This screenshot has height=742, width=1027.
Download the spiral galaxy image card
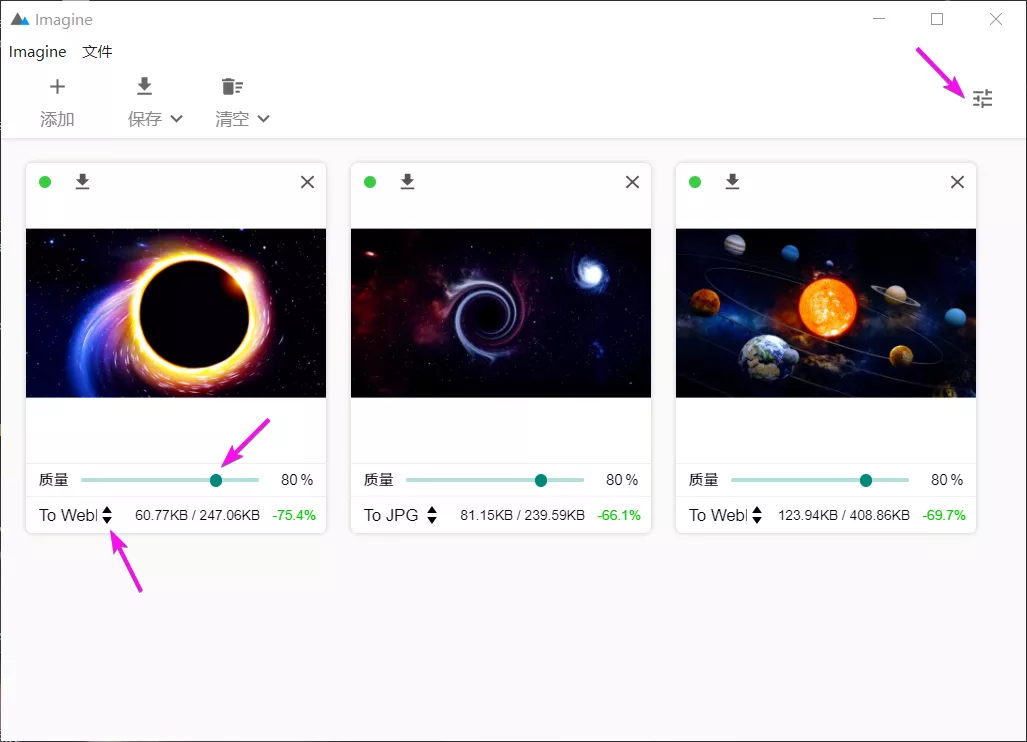tap(407, 181)
